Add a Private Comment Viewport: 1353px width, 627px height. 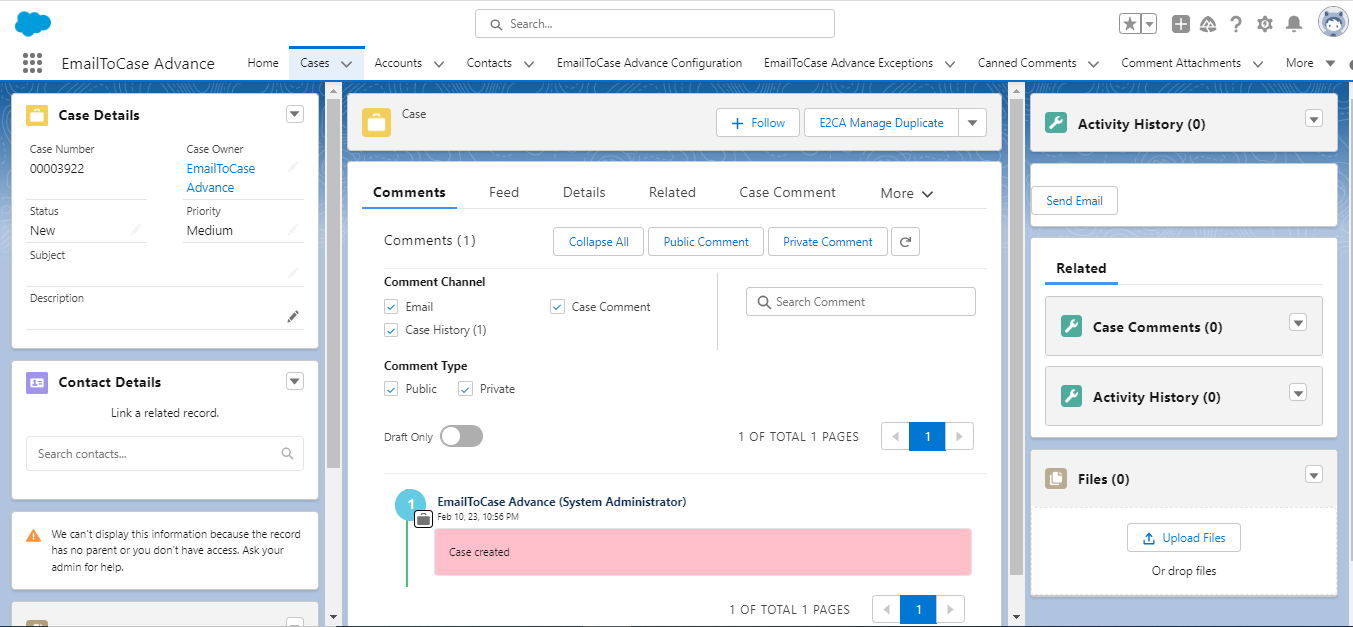(x=828, y=242)
